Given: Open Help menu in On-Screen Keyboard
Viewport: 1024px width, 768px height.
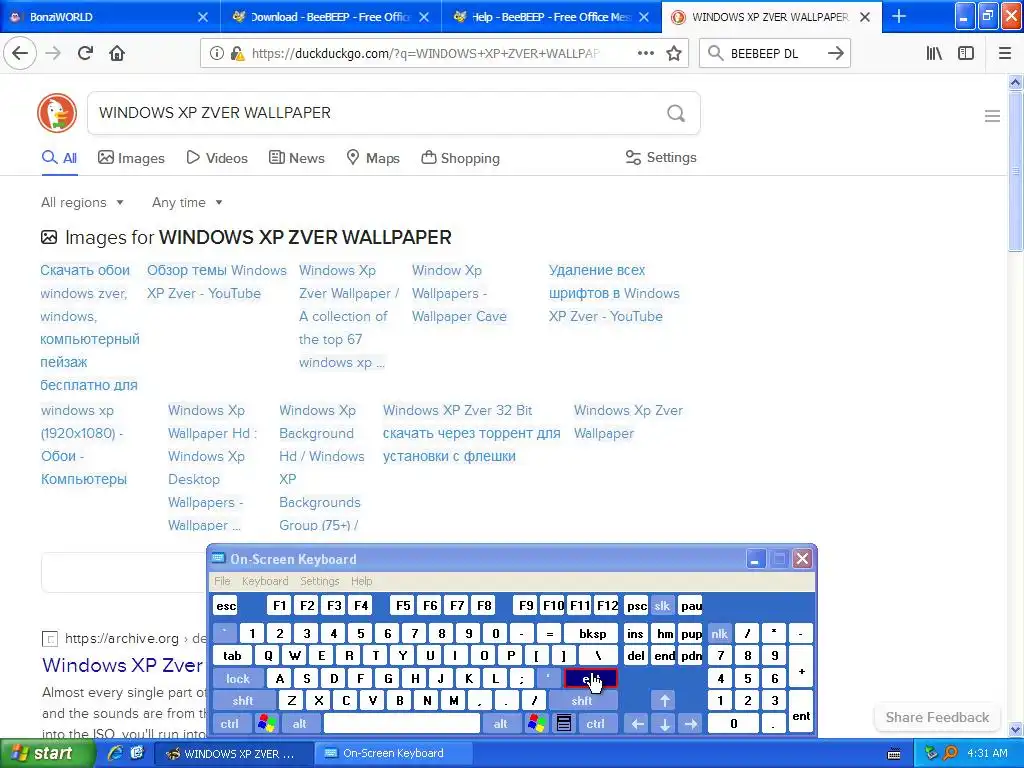Looking at the screenshot, I should tap(361, 581).
